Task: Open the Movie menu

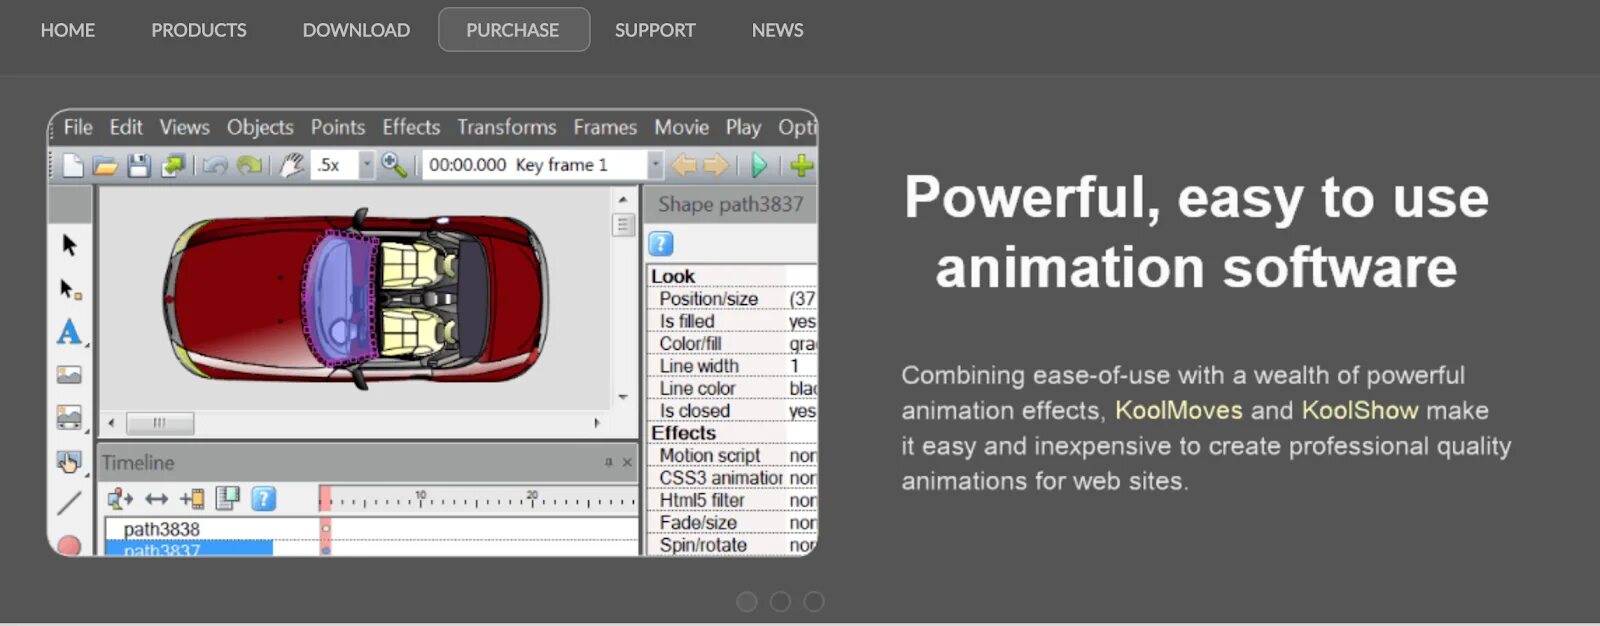Action: tap(682, 127)
